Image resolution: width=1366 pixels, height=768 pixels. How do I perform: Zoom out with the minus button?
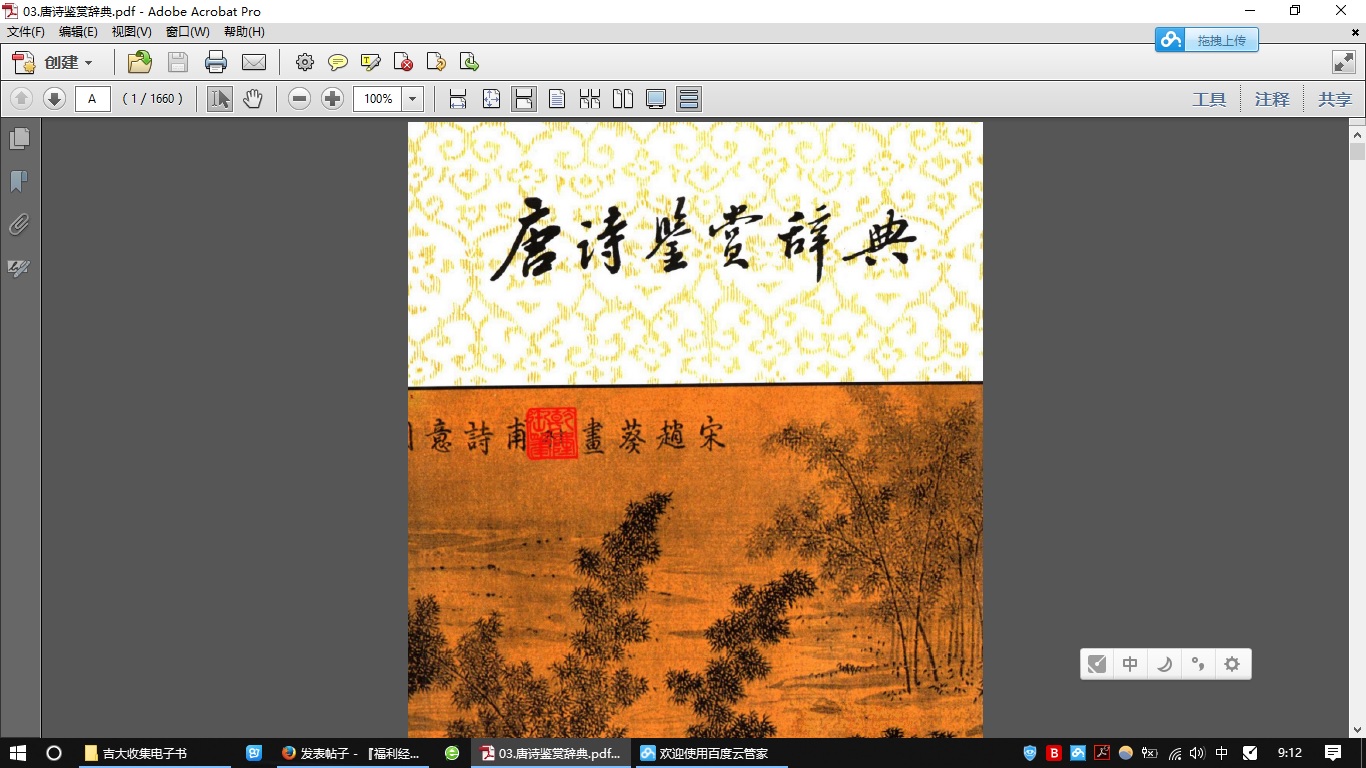click(299, 99)
